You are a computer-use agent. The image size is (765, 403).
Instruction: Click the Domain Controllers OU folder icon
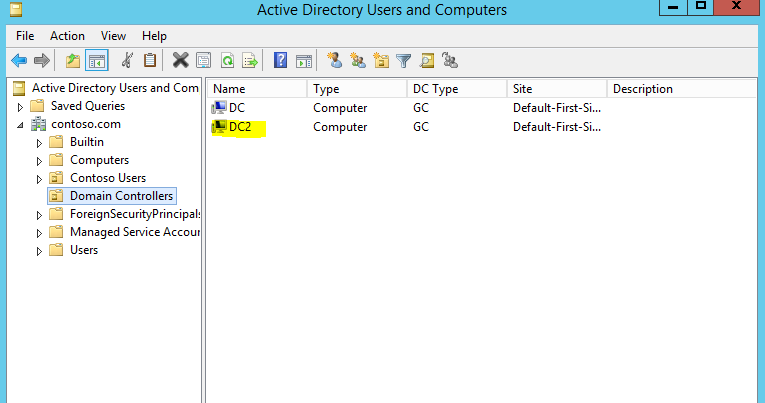57,196
